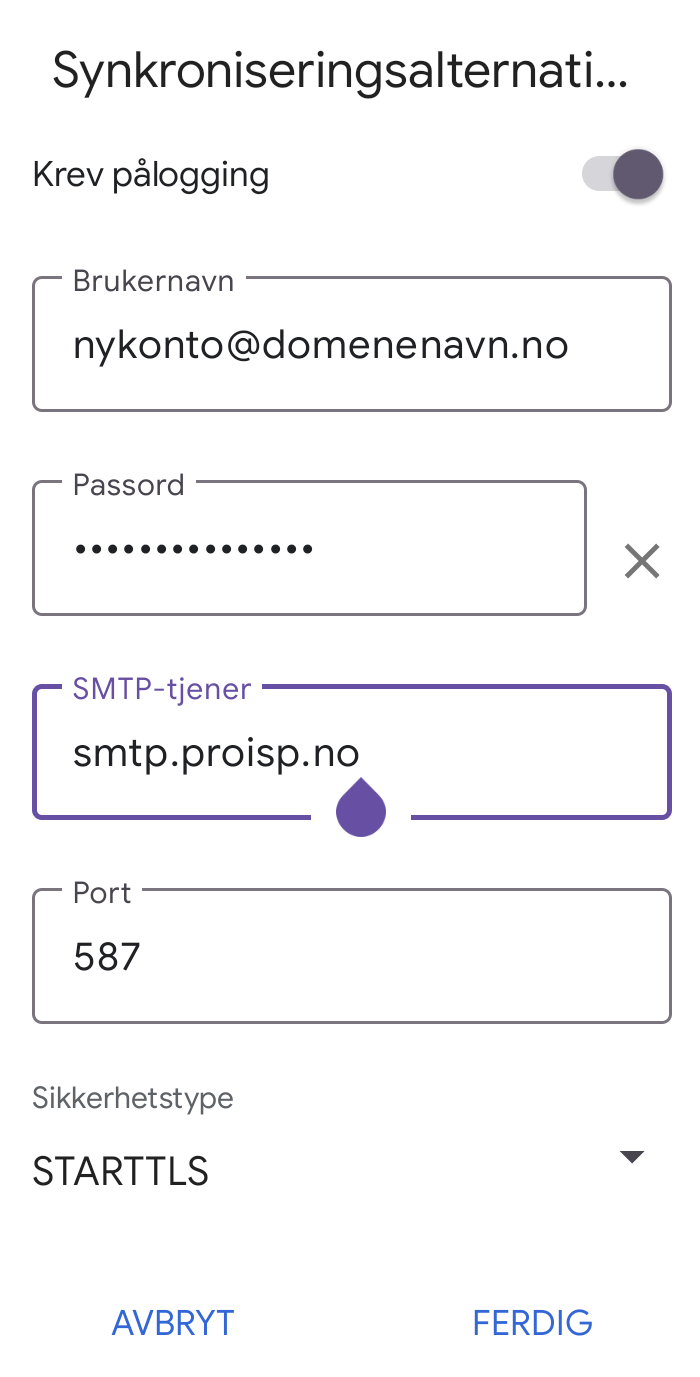Click the Port floating label
Image resolution: width=700 pixels, height=1377 pixels.
[x=102, y=893]
